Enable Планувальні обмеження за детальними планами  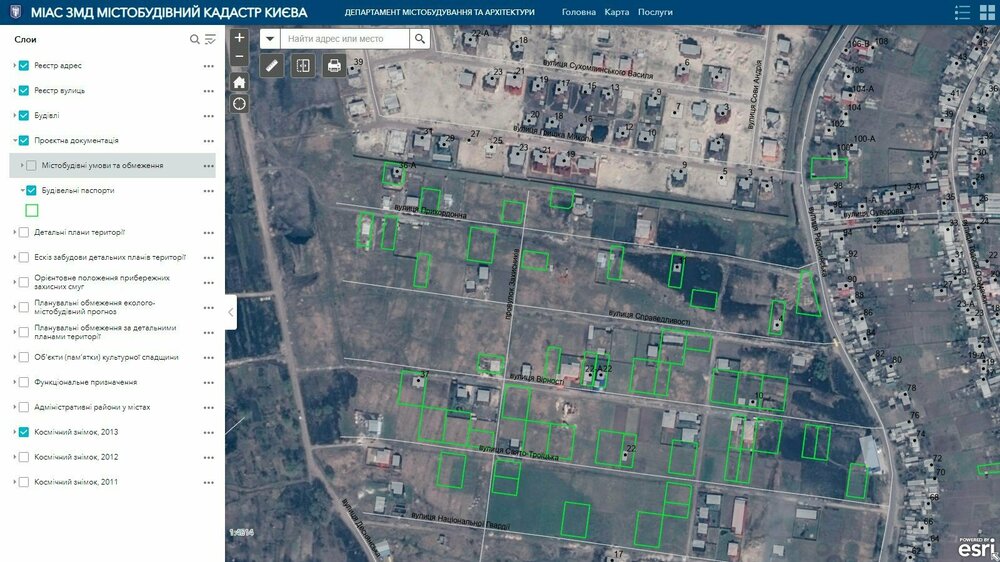click(x=24, y=332)
